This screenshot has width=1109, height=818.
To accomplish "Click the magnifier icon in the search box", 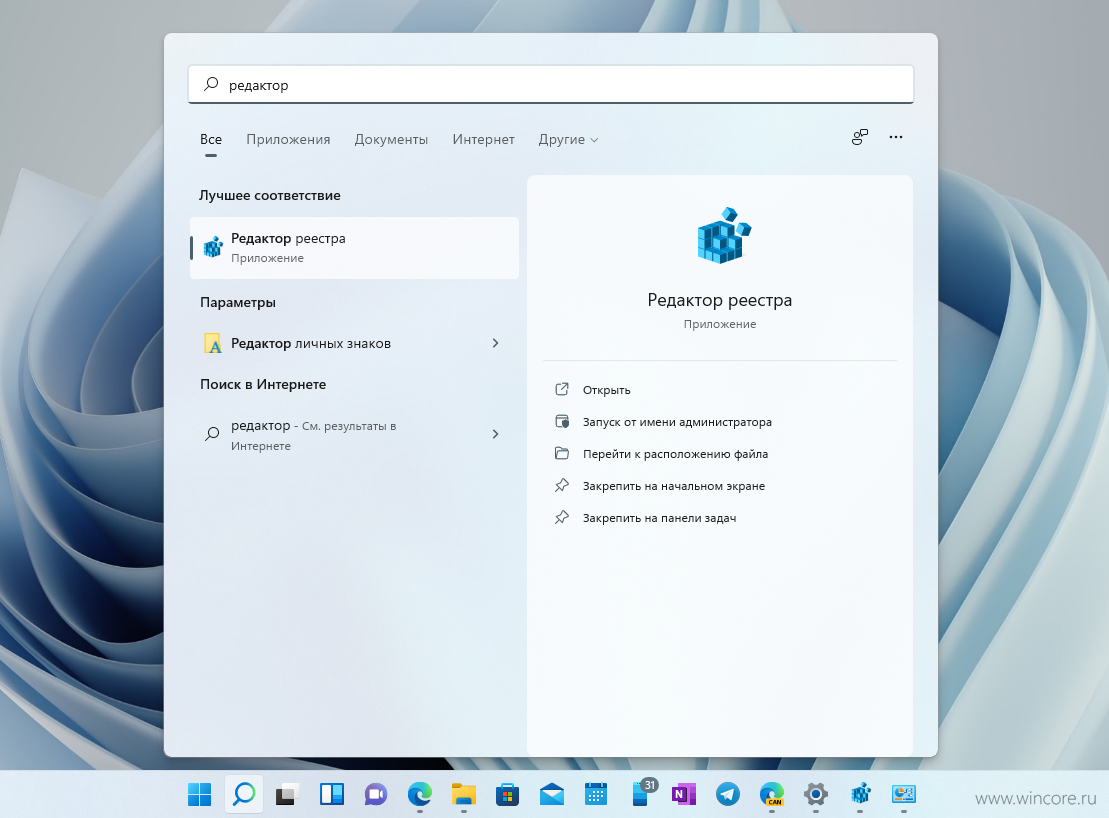I will [x=211, y=84].
